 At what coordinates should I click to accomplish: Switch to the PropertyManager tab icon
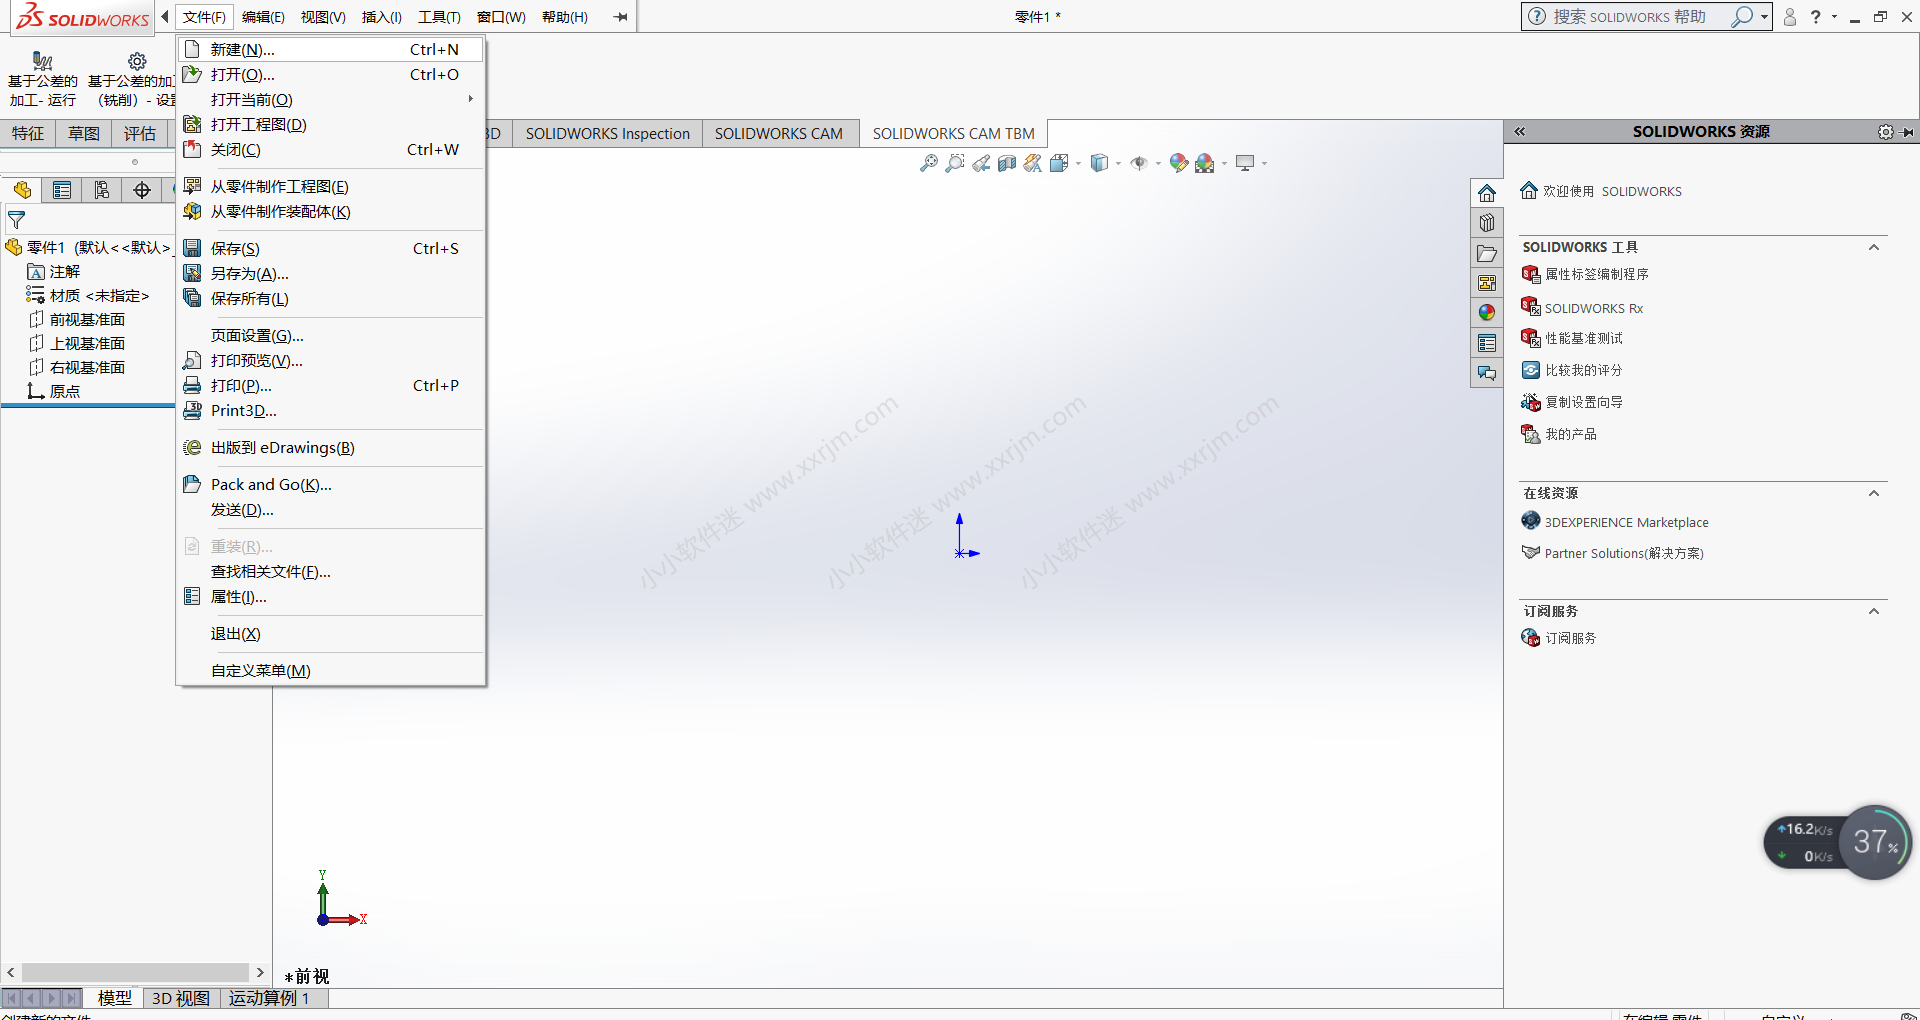tap(62, 190)
